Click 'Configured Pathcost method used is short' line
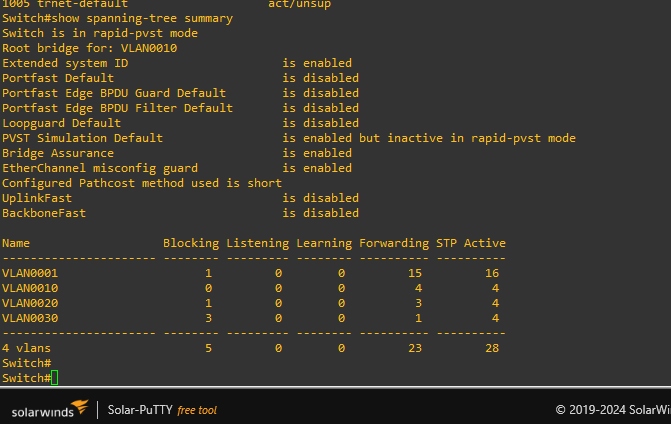Viewport: 671px width, 424px height. (x=142, y=183)
